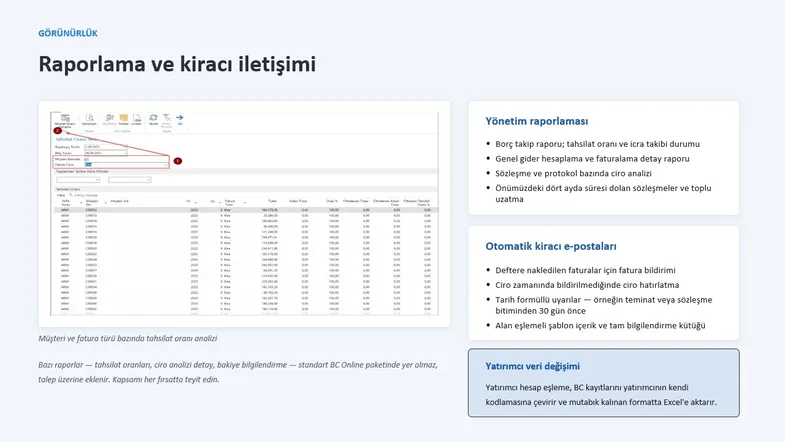Click the small funnel icon above the table
This screenshot has width=785, height=442.
pyautogui.click(x=71, y=195)
